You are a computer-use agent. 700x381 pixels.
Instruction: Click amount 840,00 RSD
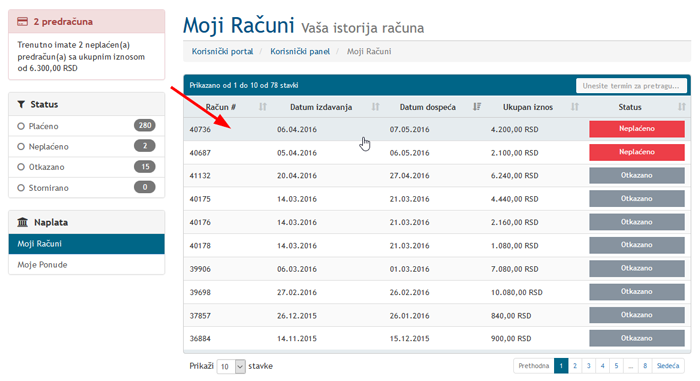(511, 316)
